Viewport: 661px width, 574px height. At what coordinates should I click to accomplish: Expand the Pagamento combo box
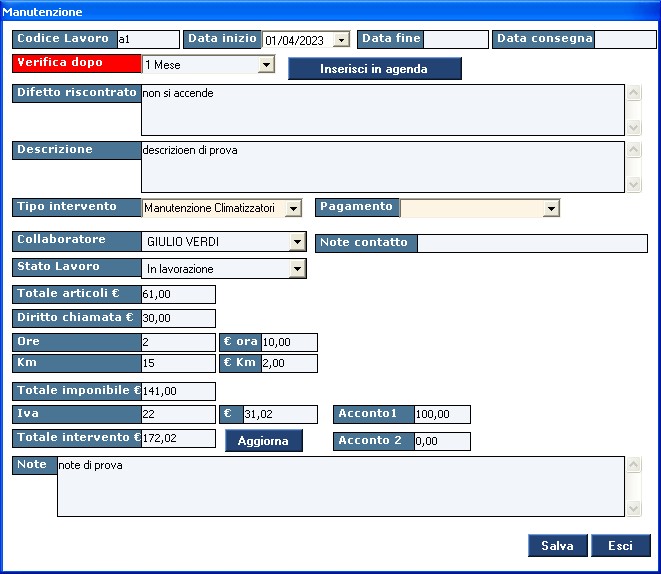(x=551, y=208)
